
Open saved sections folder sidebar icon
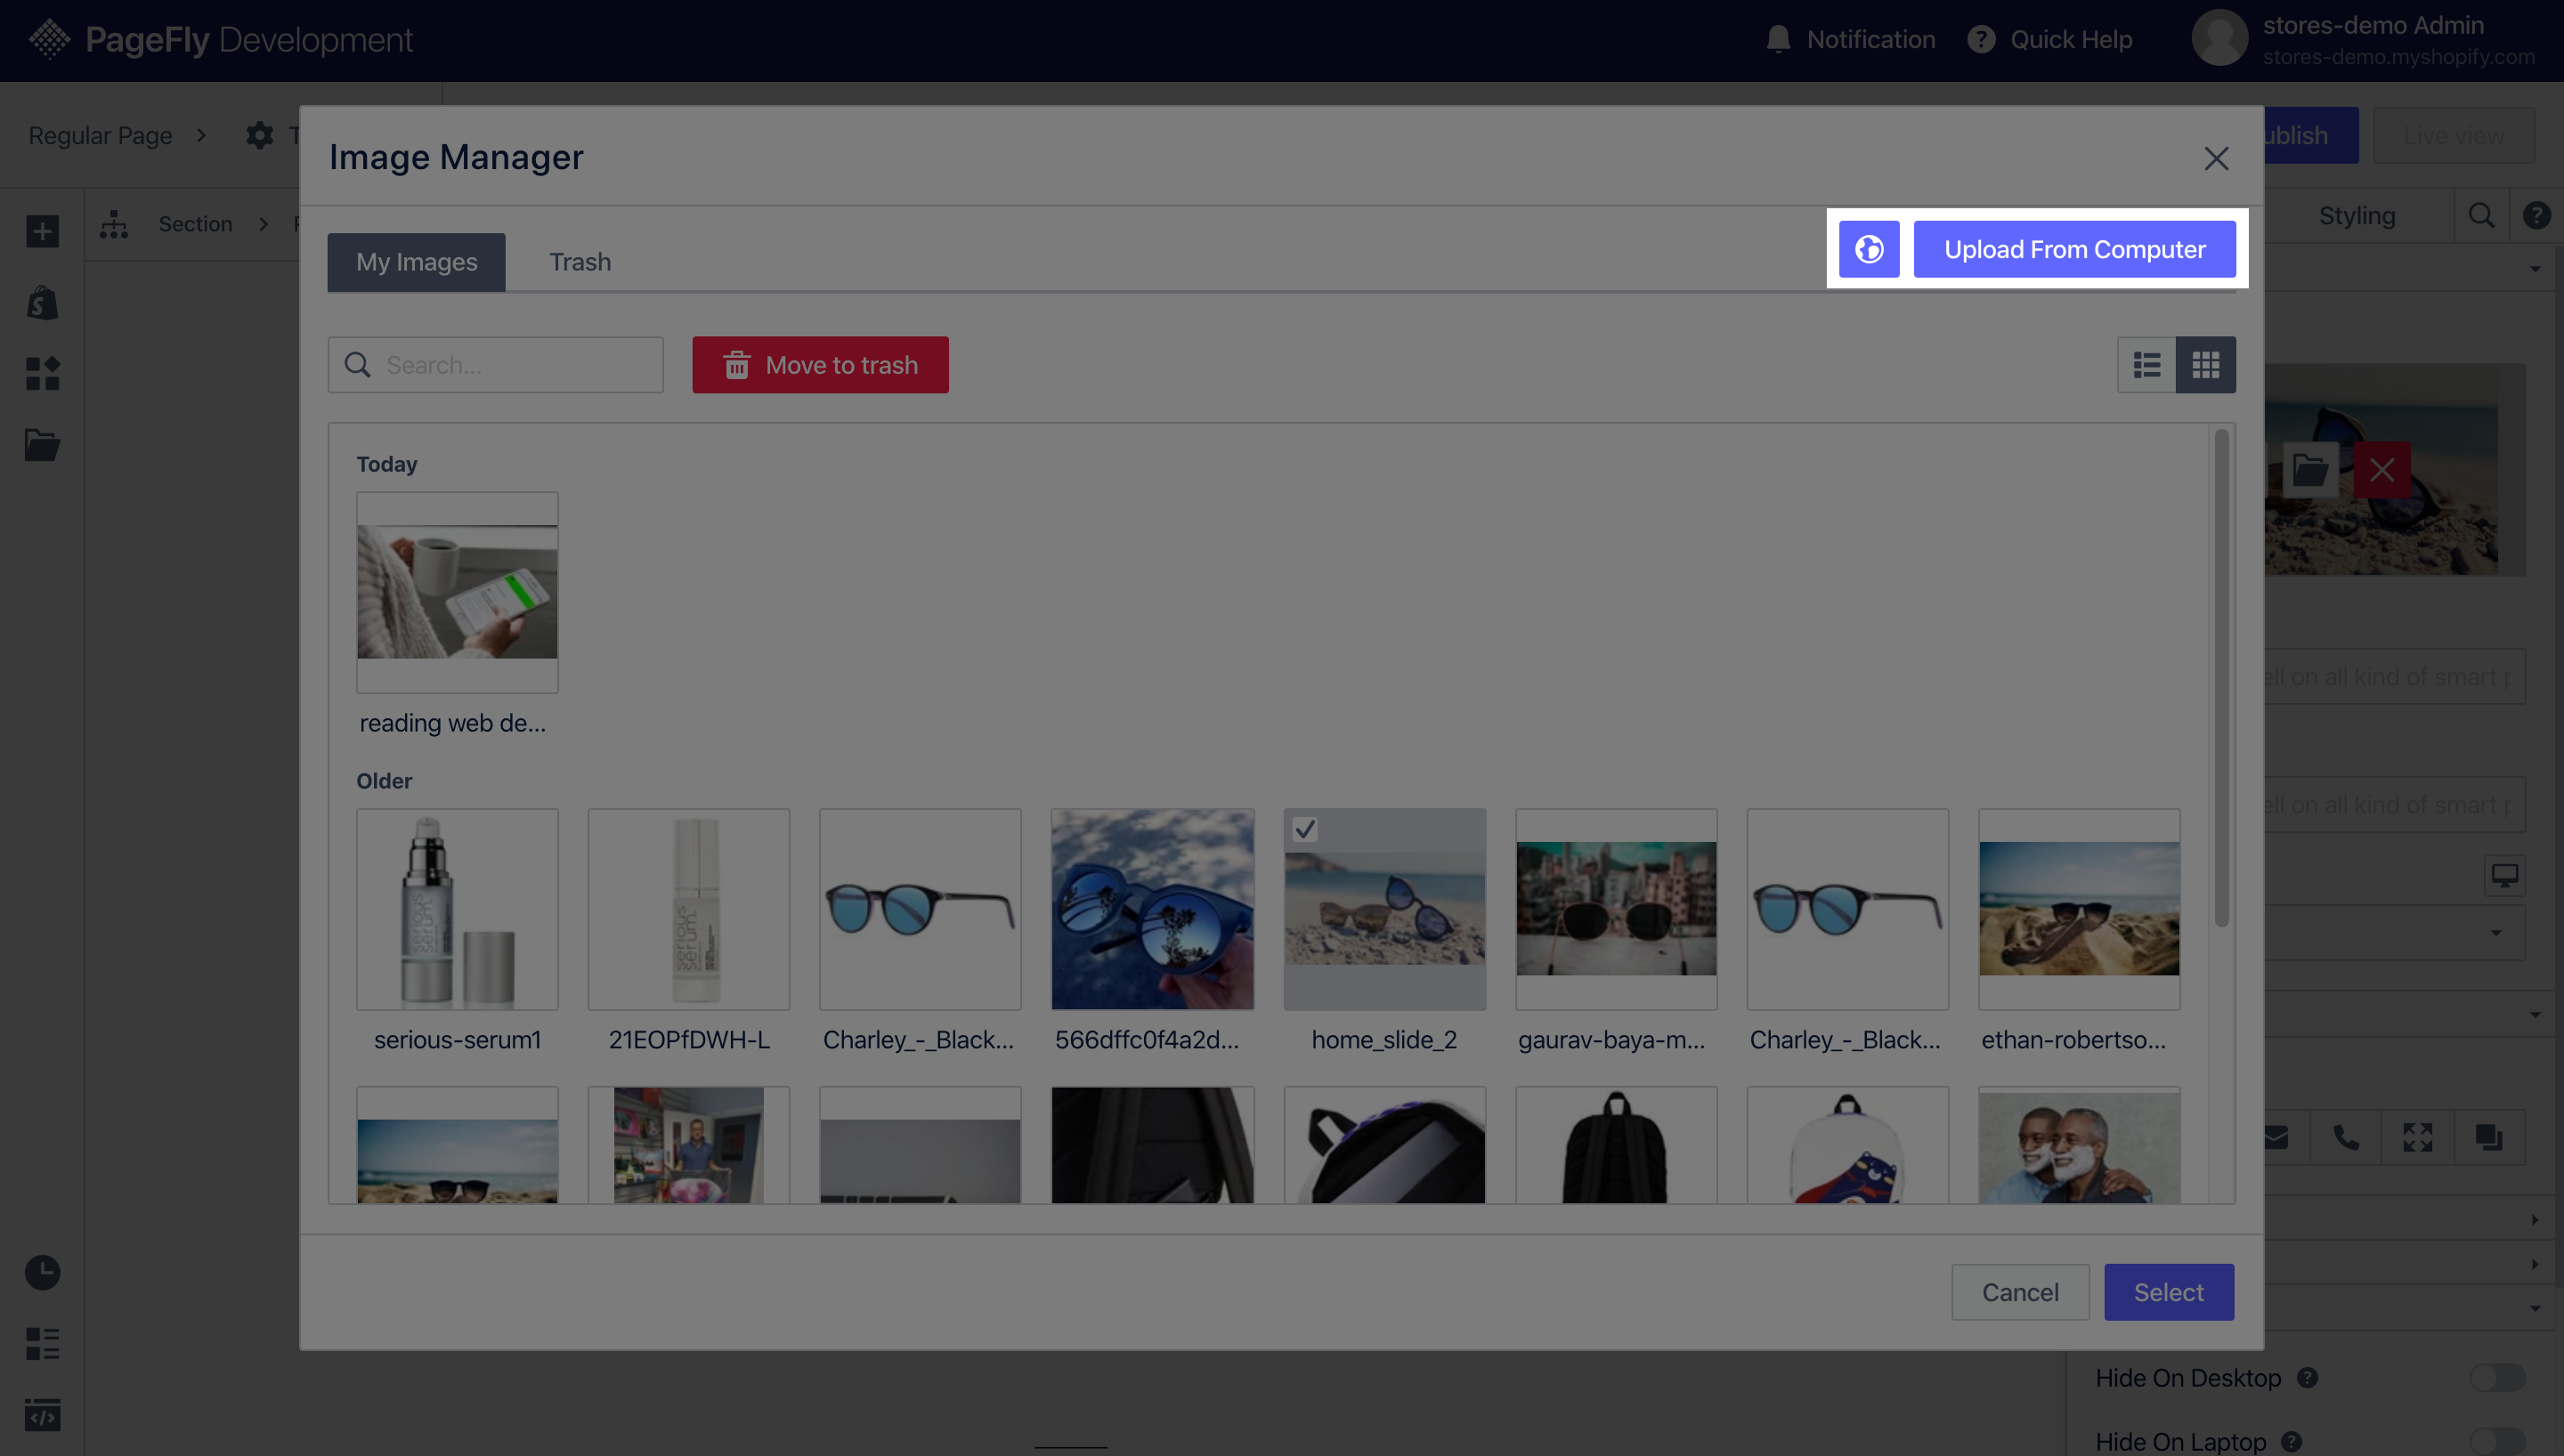pos(42,445)
